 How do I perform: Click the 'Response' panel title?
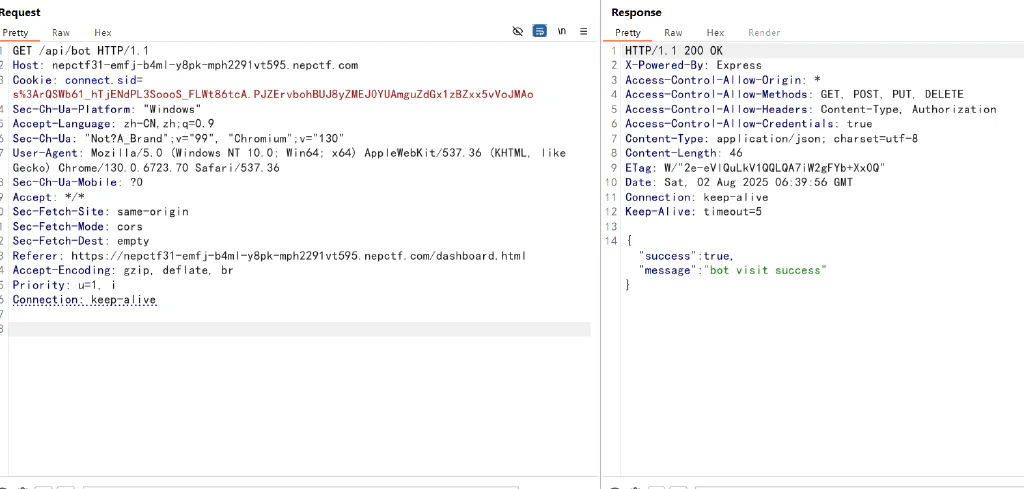636,12
